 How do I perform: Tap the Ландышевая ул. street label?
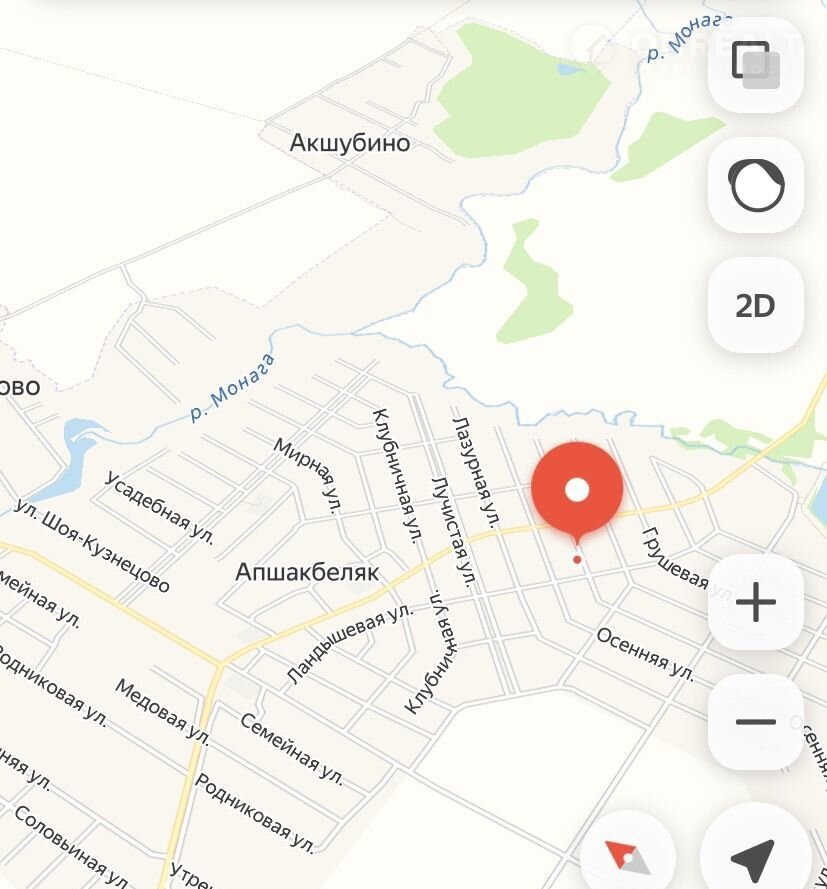point(350,643)
